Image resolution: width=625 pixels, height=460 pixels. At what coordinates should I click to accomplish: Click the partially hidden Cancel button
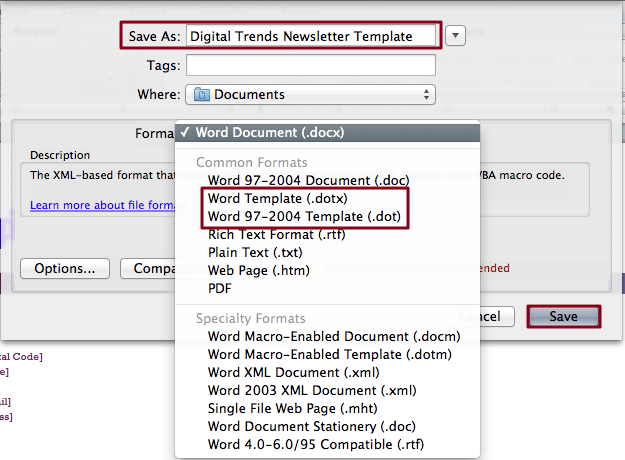pyautogui.click(x=497, y=316)
